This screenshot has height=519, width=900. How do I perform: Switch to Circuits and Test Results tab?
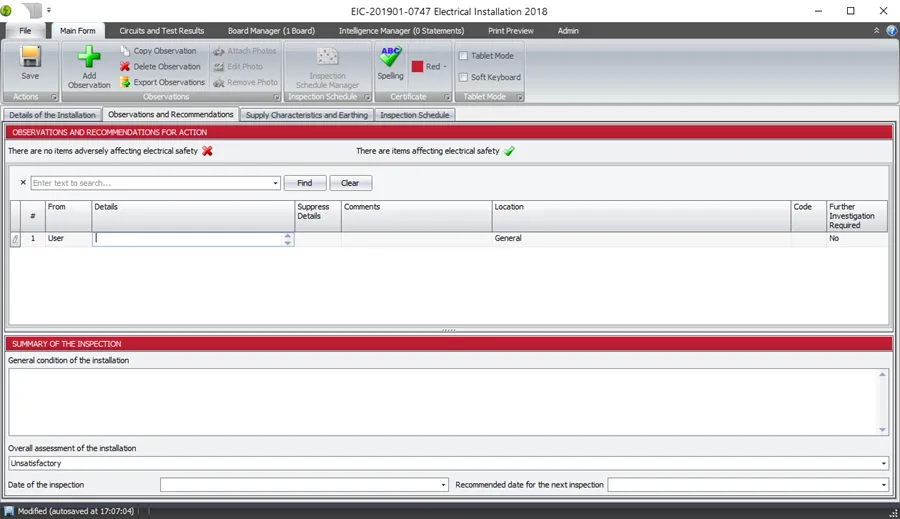[161, 31]
